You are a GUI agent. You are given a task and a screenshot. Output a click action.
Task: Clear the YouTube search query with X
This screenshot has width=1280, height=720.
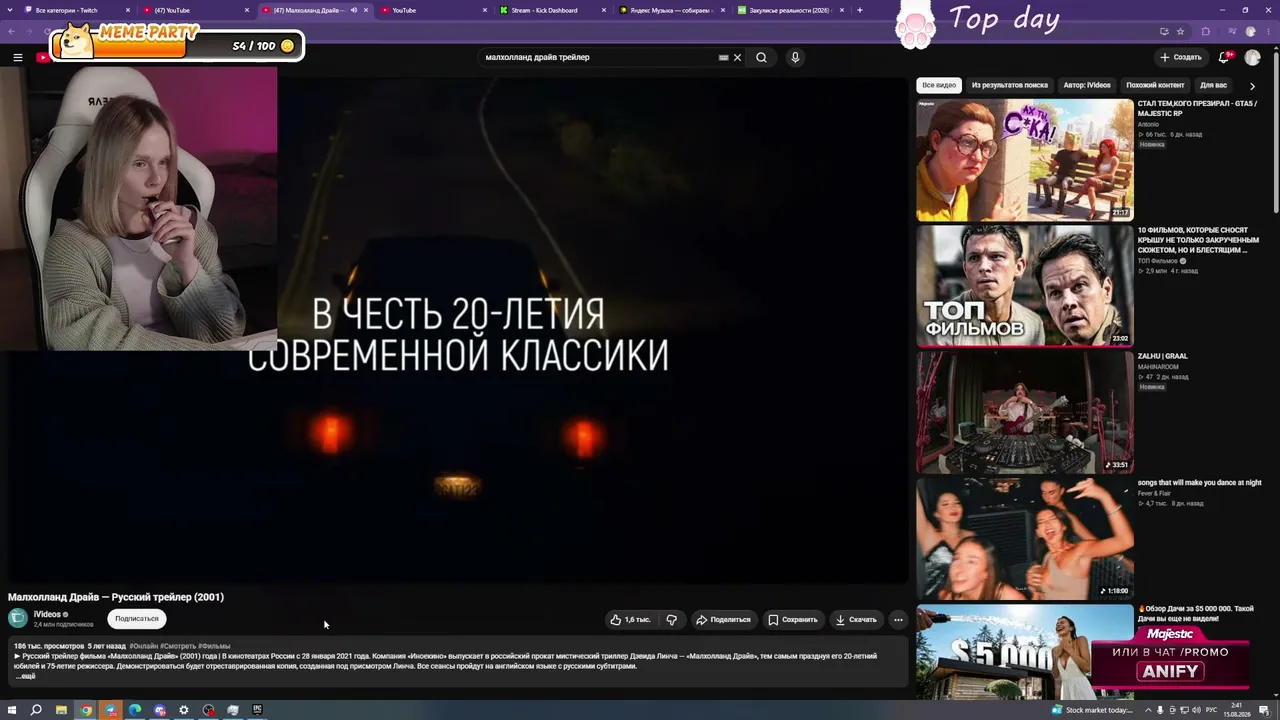click(x=738, y=57)
